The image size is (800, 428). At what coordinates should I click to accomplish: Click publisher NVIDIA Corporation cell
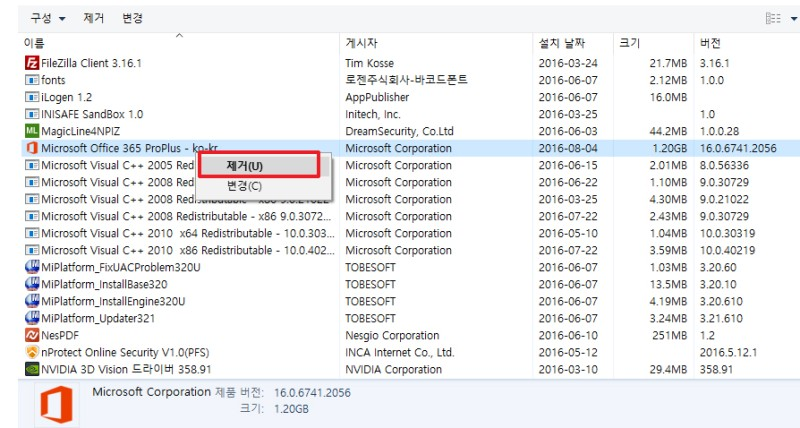tap(393, 369)
